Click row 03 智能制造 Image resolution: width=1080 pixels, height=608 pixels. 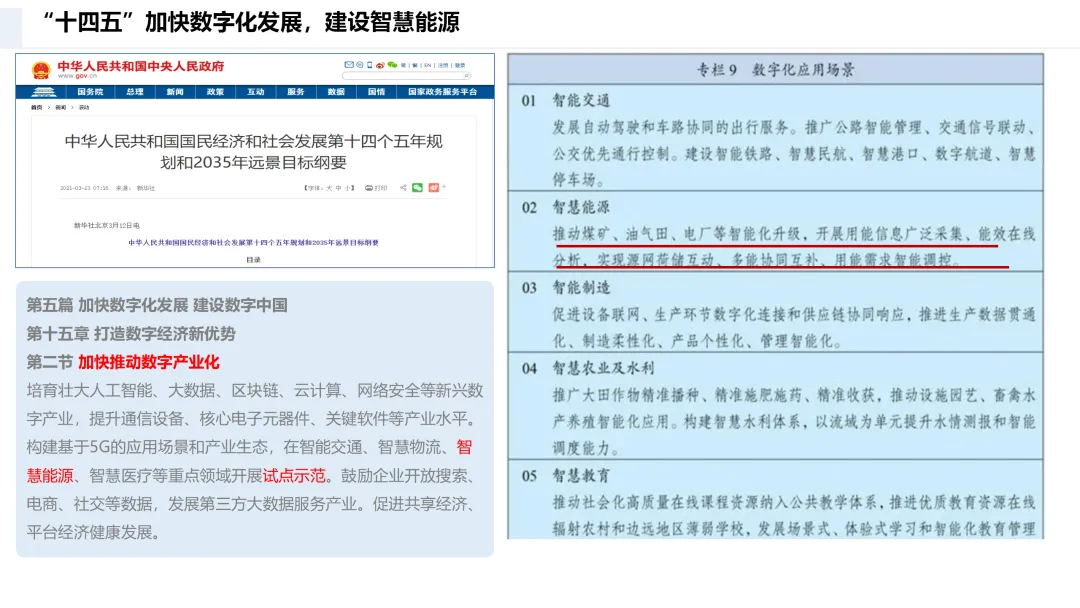tap(776, 312)
